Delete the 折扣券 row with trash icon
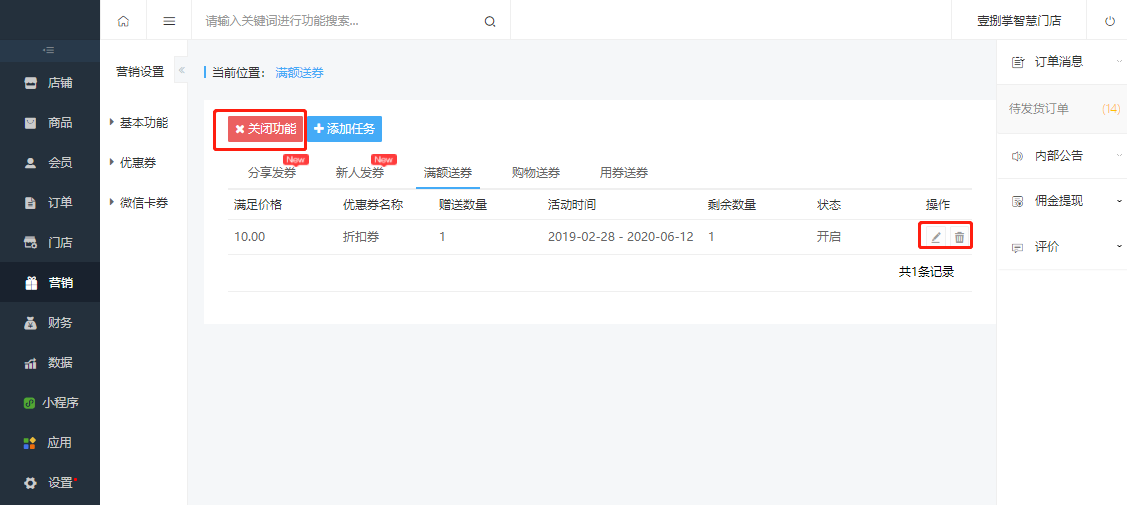The height and width of the screenshot is (505, 1127). (959, 236)
